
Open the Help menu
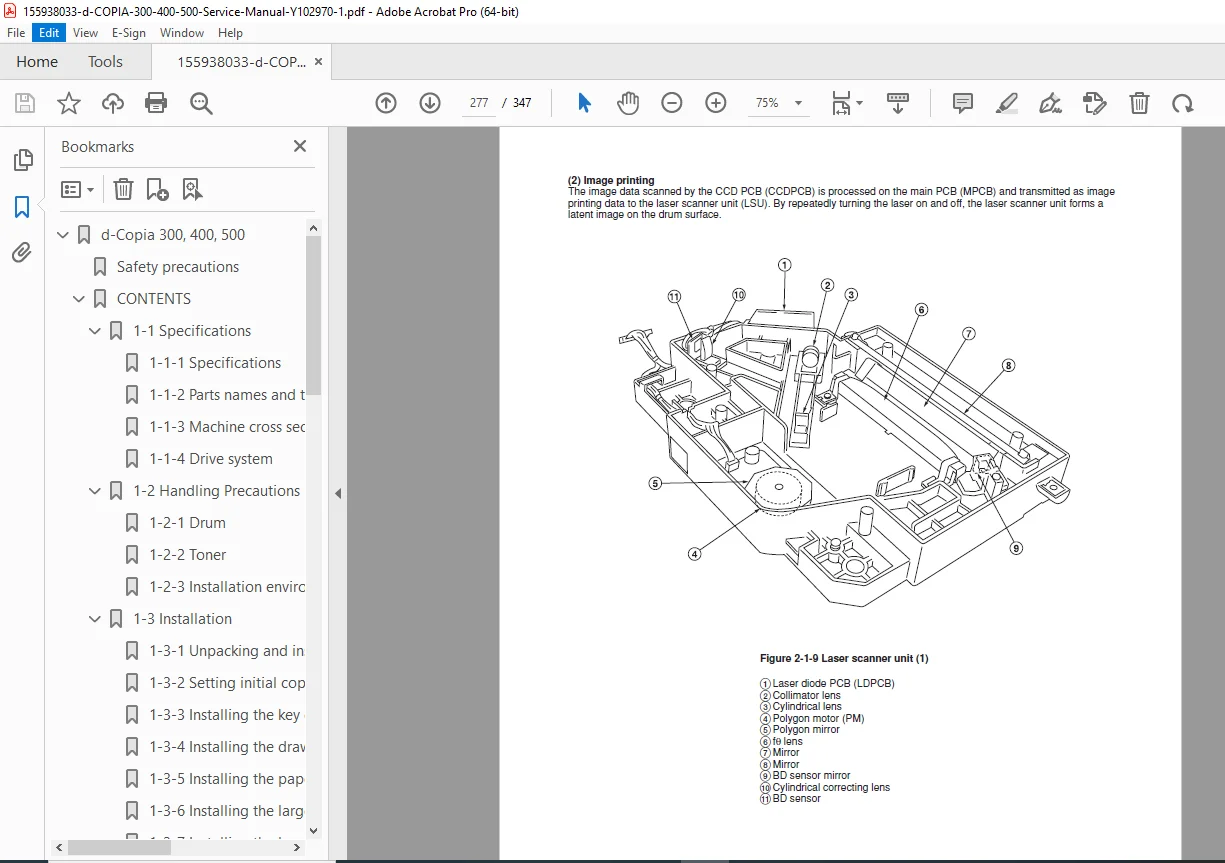231,33
